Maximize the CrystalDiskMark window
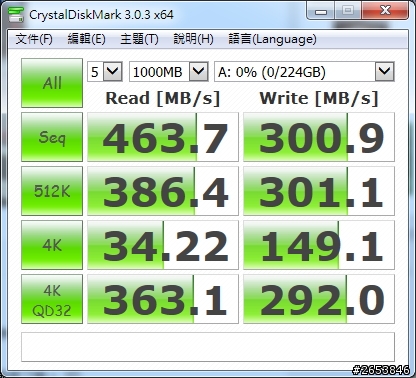Viewport: 416px width, 378px height. tap(348, 11)
